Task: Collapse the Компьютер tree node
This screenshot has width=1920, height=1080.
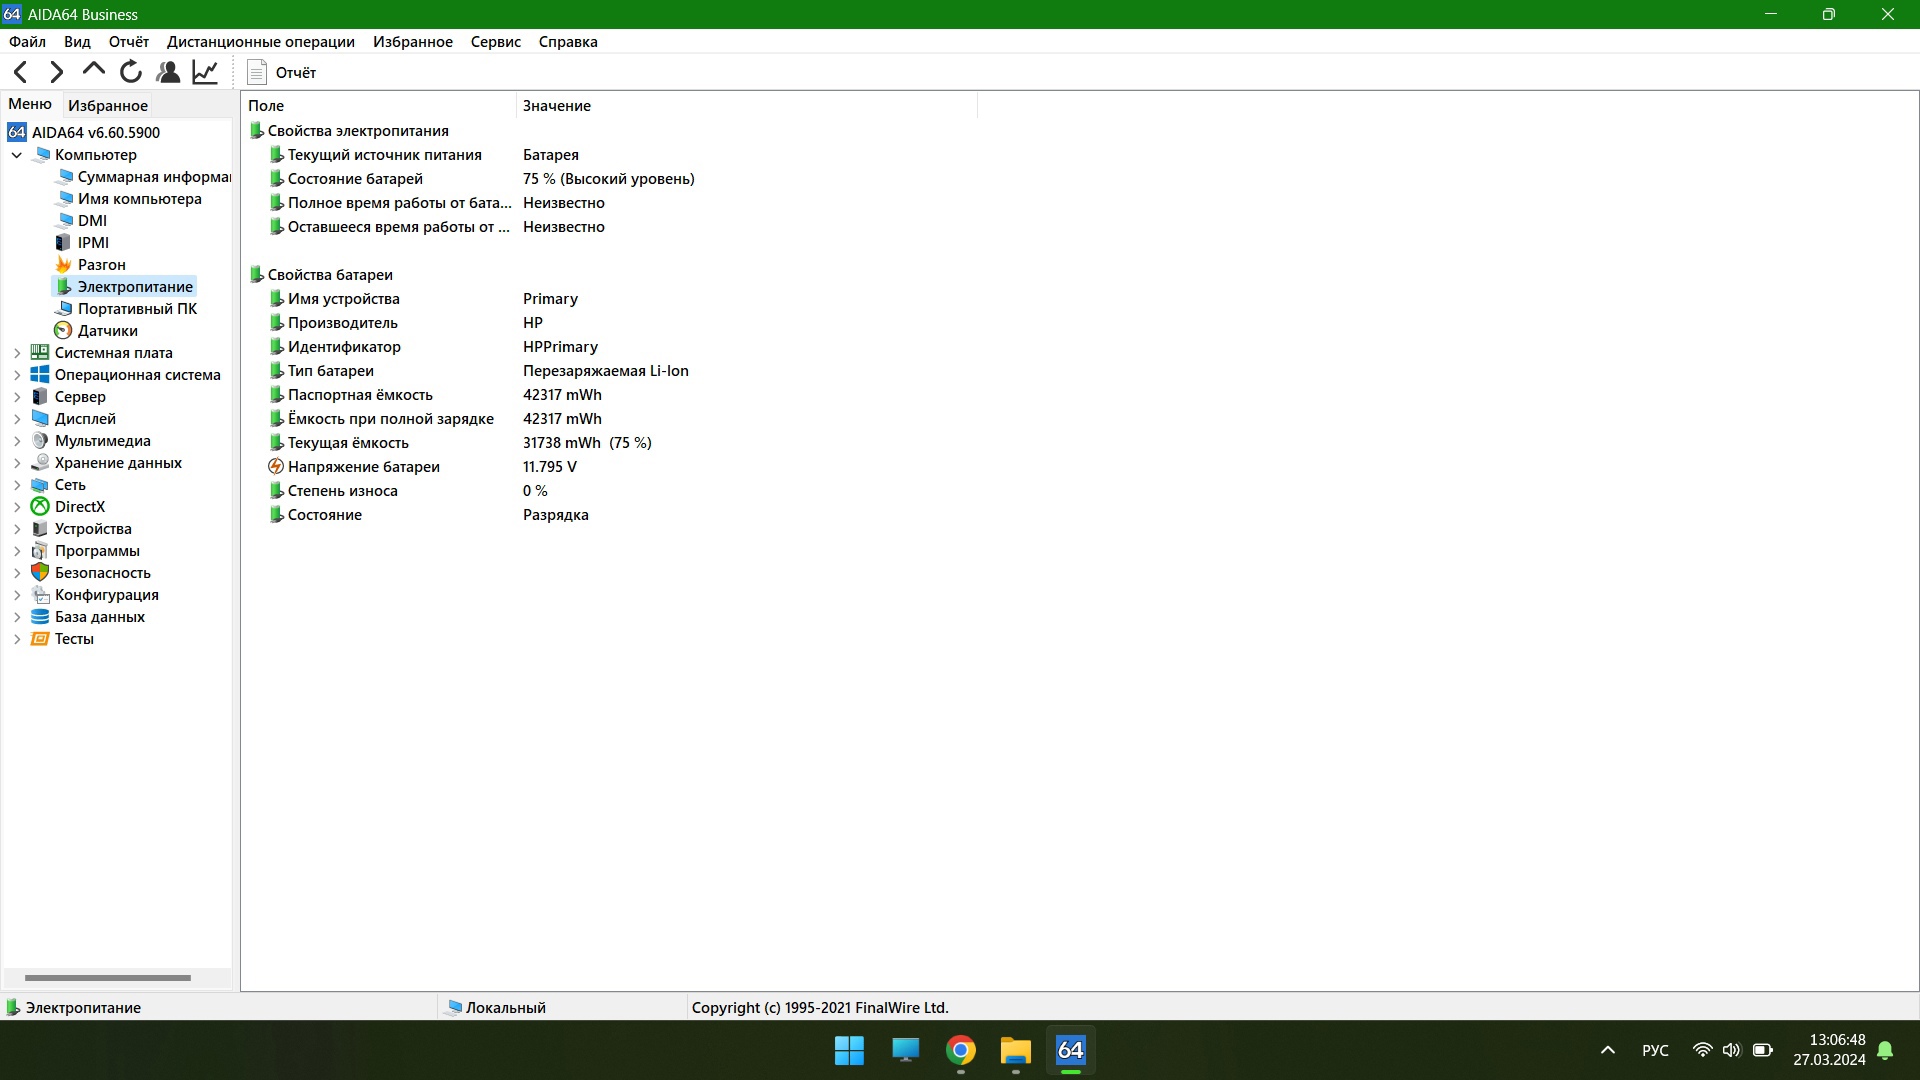Action: click(17, 155)
